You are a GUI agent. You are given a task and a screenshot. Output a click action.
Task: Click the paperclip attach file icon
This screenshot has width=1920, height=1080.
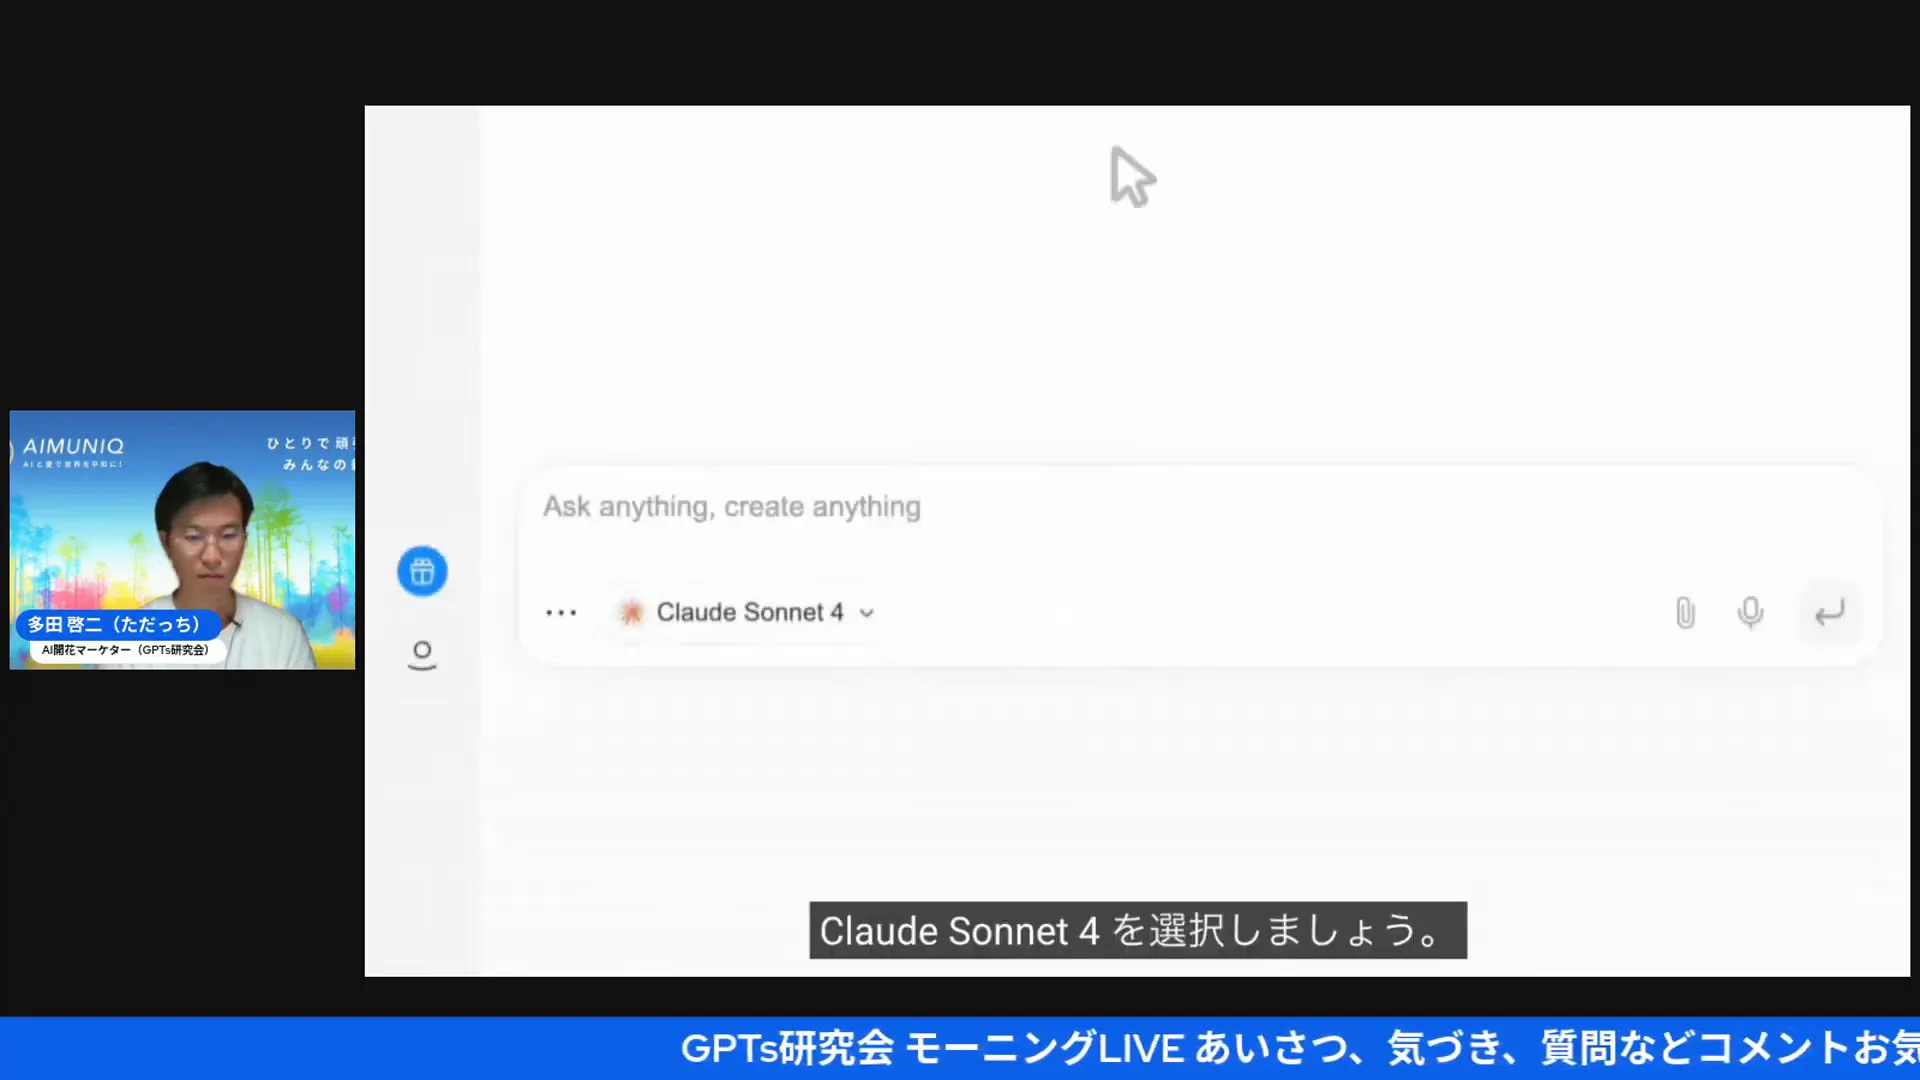pos(1685,612)
